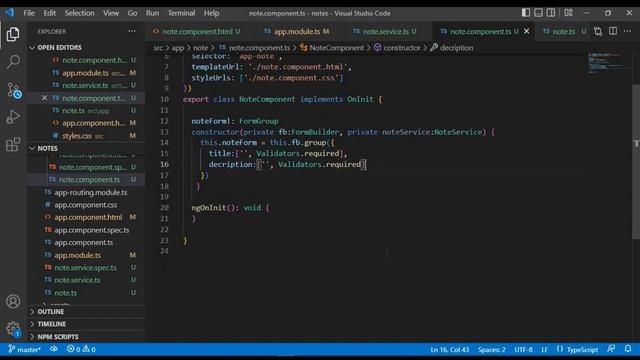Click note folder in breadcrumb
The image size is (640, 360).
(x=200, y=48)
